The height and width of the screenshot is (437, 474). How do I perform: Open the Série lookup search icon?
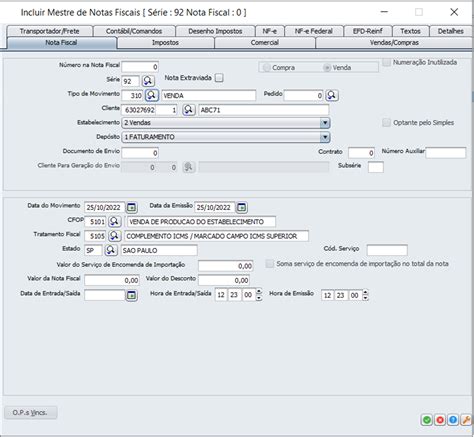(148, 81)
